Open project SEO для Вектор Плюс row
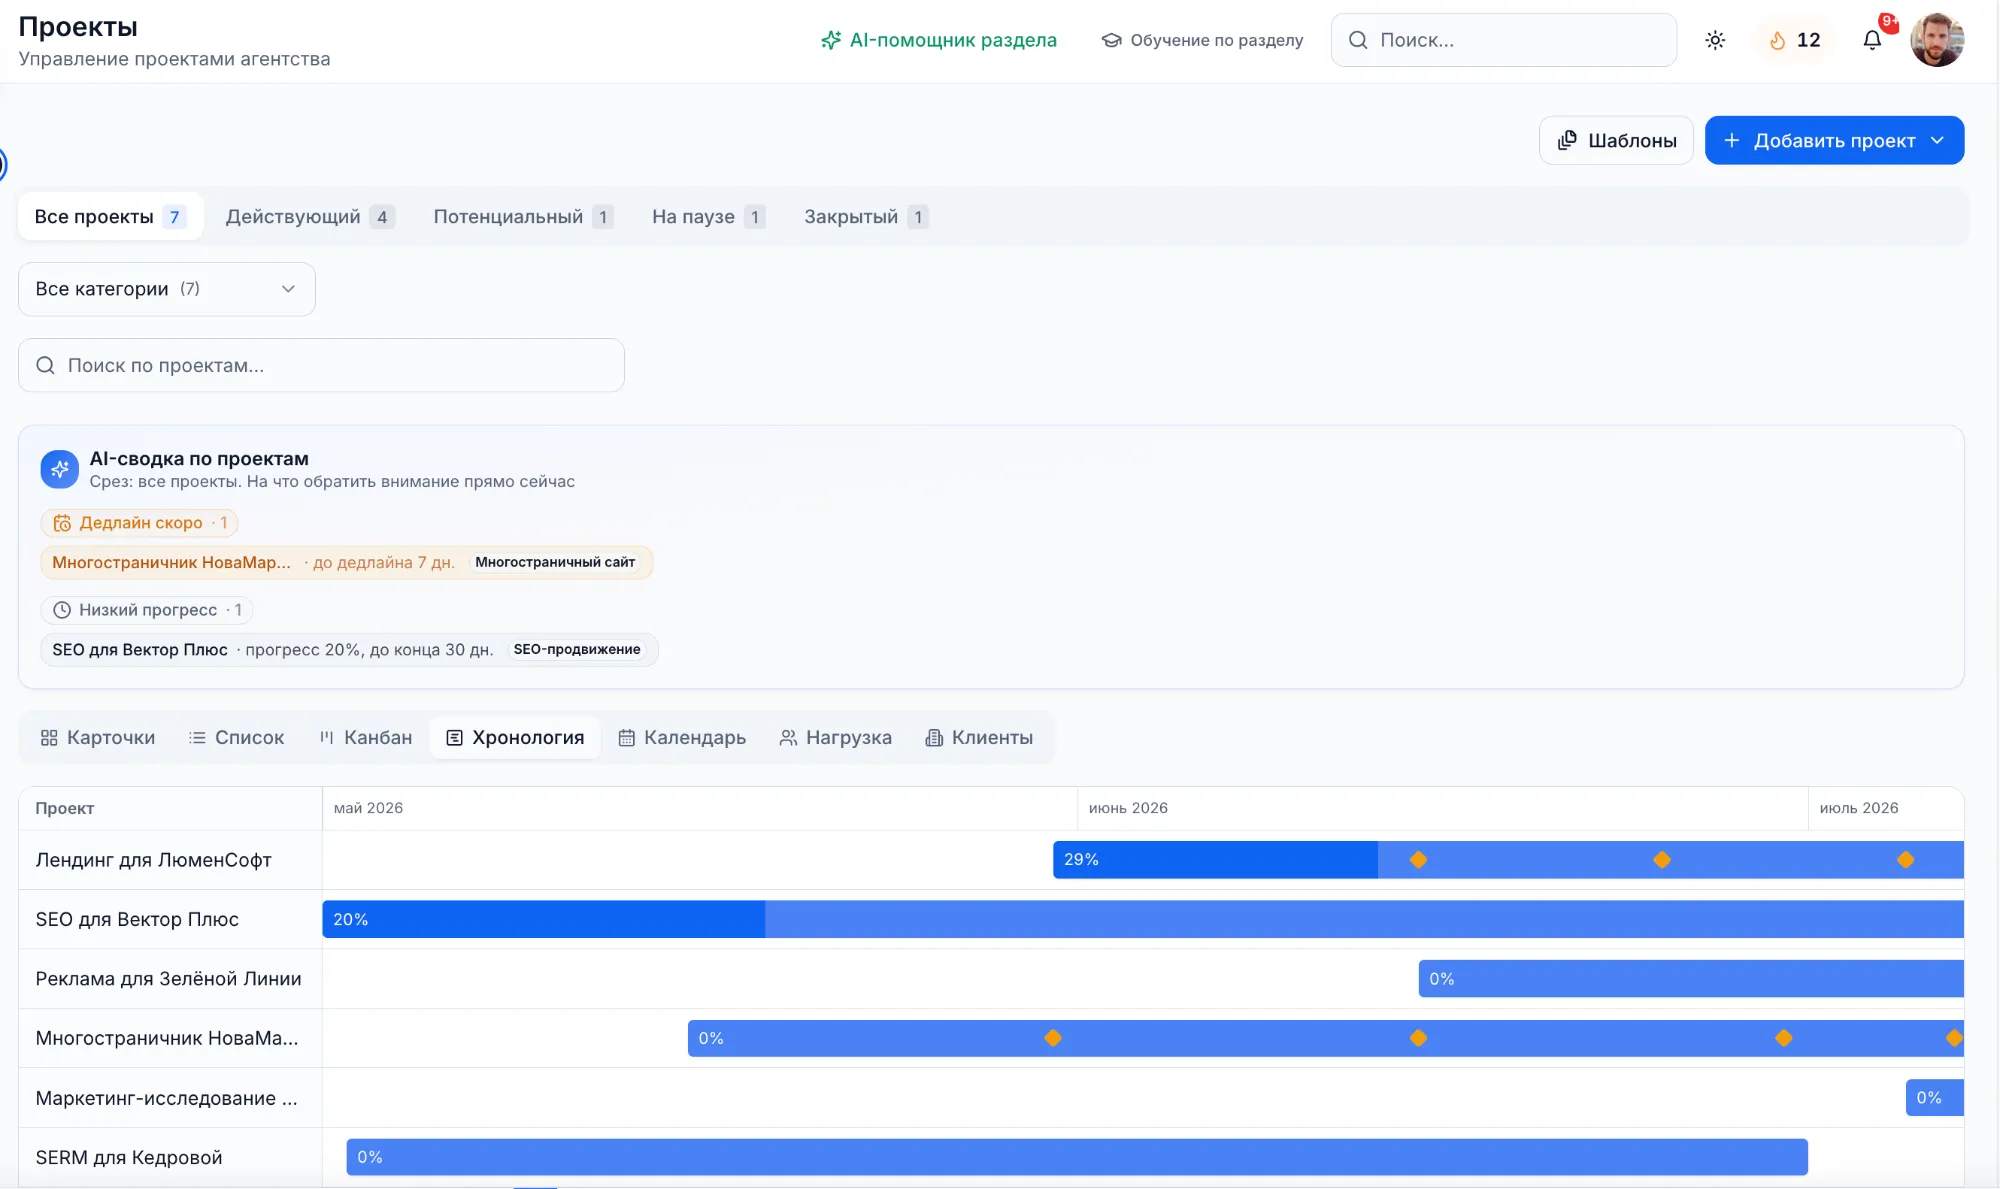This screenshot has height=1189, width=2000. pos(137,919)
